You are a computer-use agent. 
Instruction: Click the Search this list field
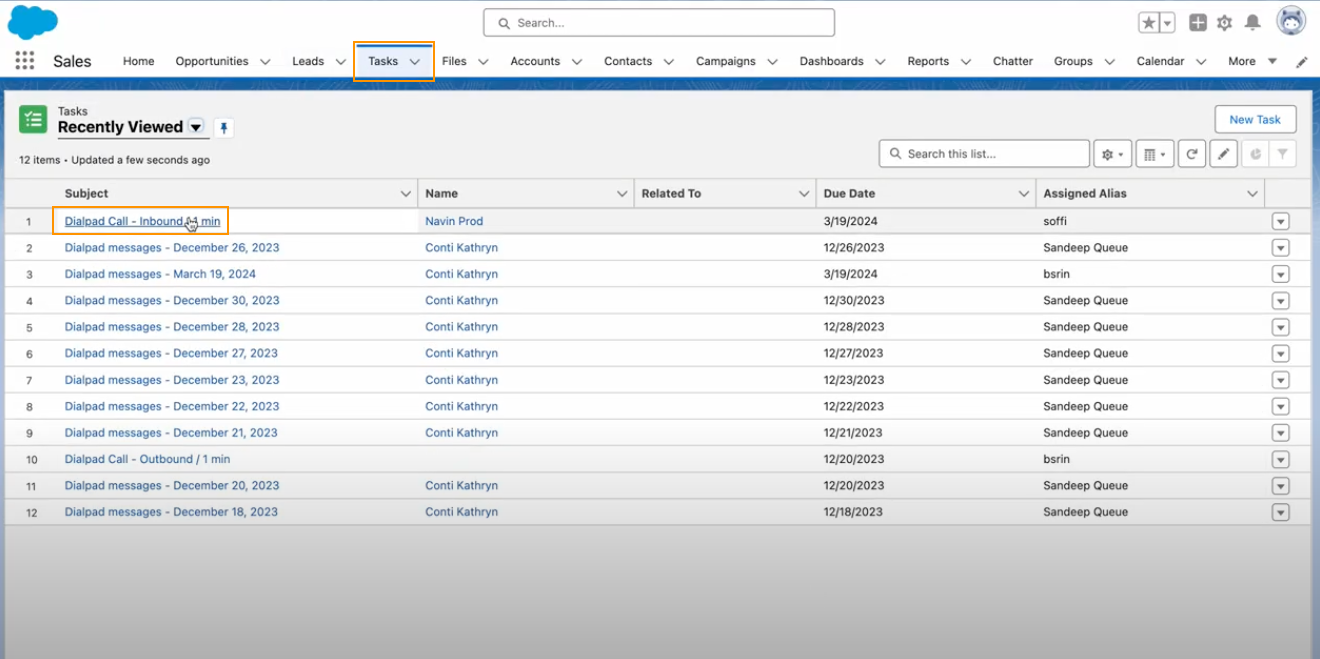(984, 154)
